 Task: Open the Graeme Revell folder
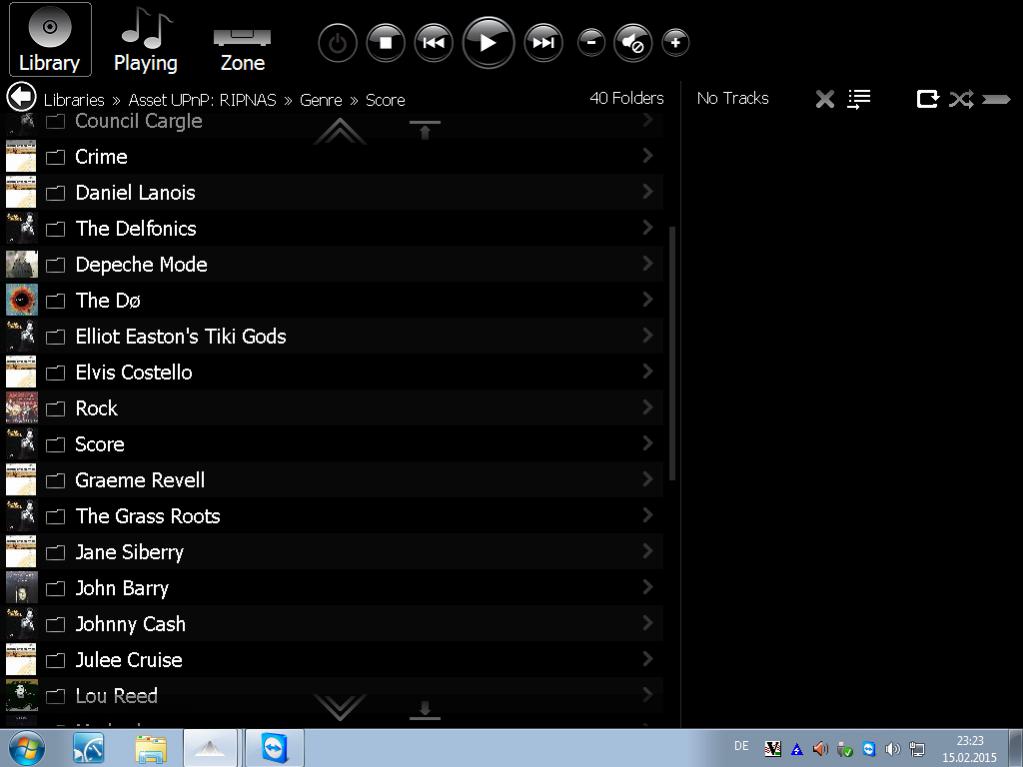coord(140,480)
